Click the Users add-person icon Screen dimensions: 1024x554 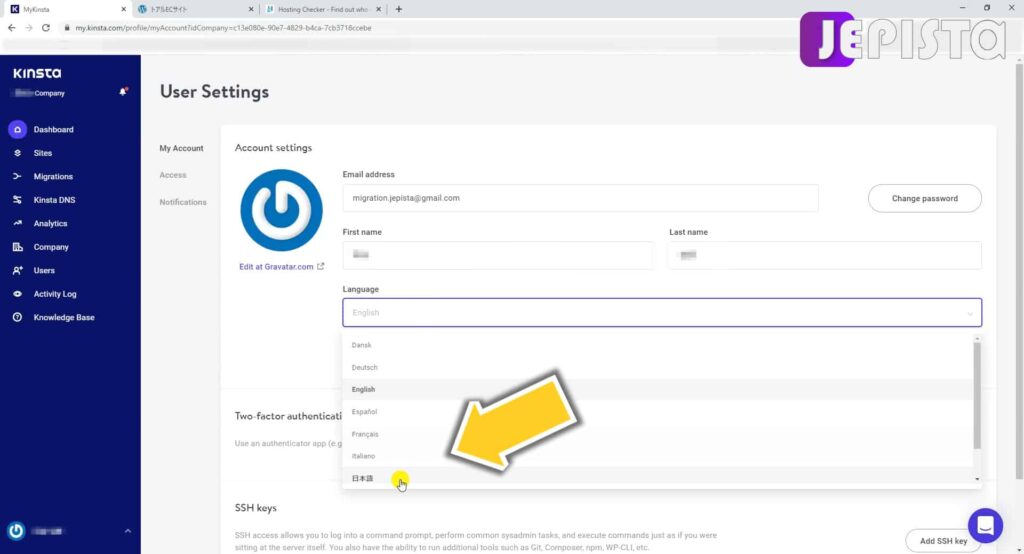pyautogui.click(x=18, y=270)
